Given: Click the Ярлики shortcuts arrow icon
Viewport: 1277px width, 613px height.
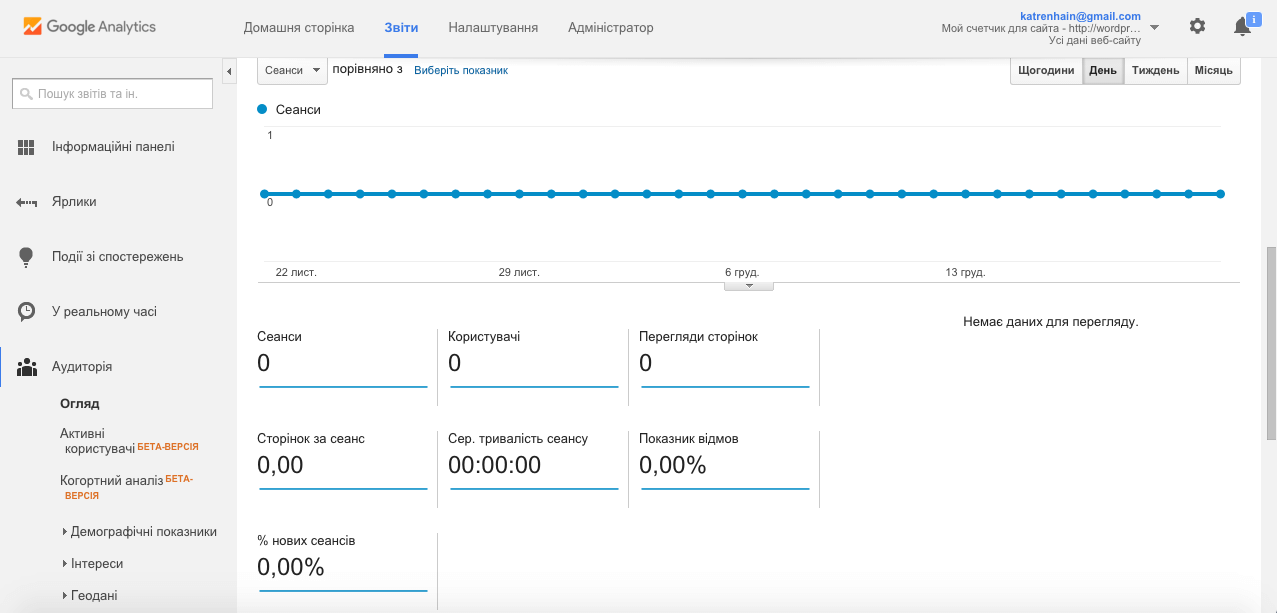Looking at the screenshot, I should [27, 202].
